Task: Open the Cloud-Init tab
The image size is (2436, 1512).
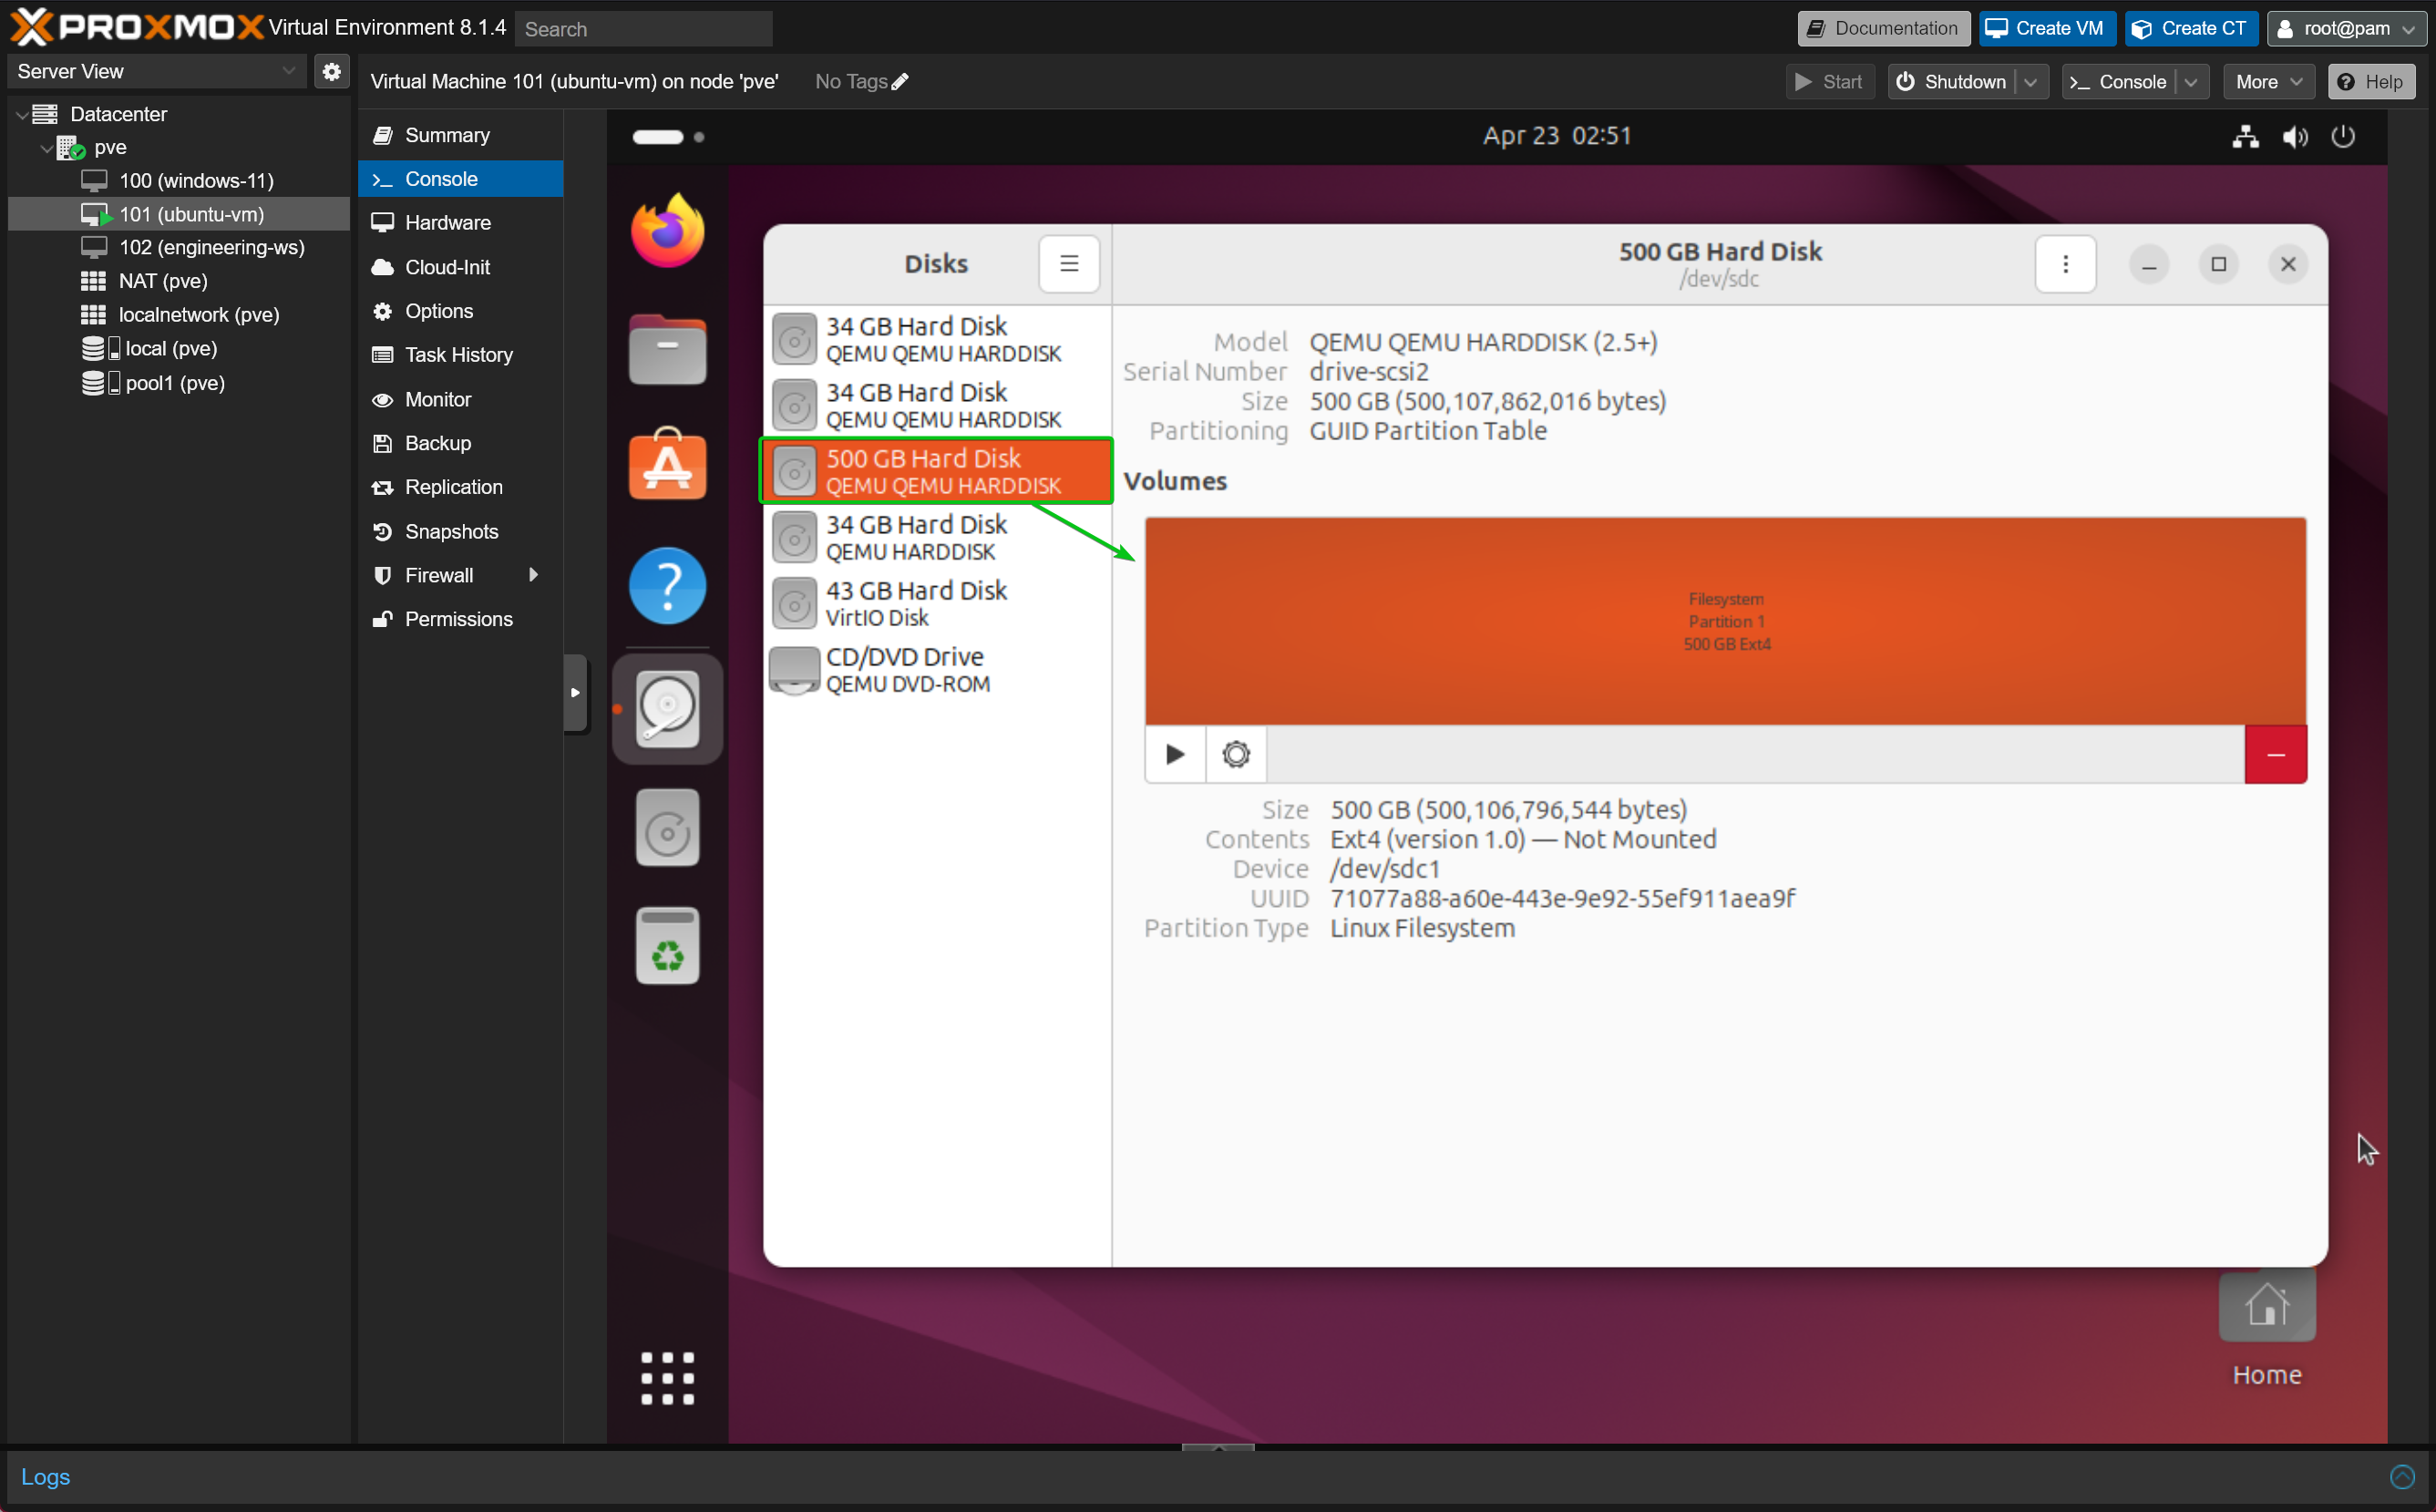Action: (x=460, y=267)
